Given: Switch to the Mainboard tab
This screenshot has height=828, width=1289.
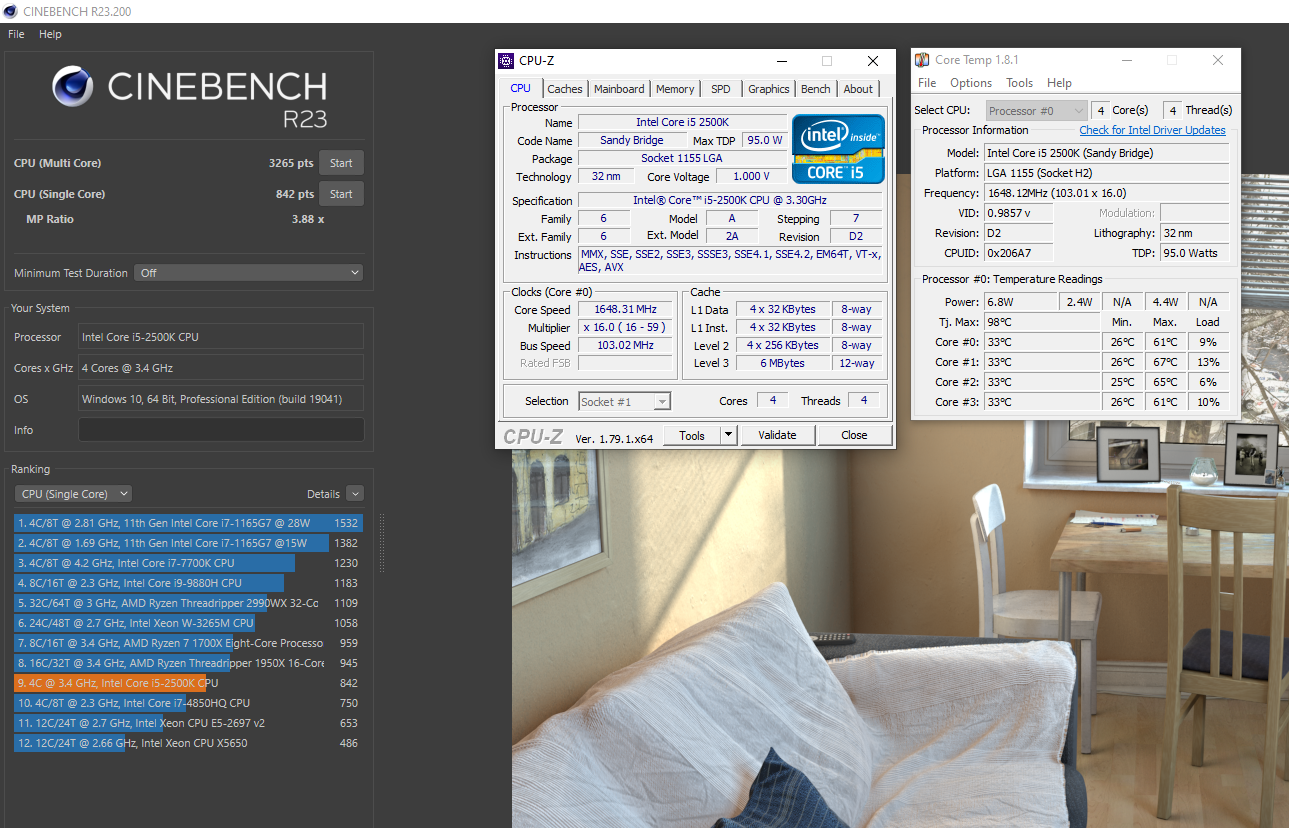Looking at the screenshot, I should coord(619,89).
